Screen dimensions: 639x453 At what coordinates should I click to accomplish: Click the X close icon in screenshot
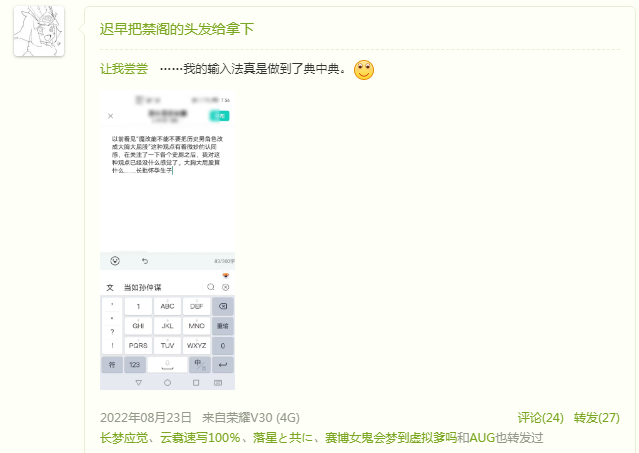tap(110, 116)
